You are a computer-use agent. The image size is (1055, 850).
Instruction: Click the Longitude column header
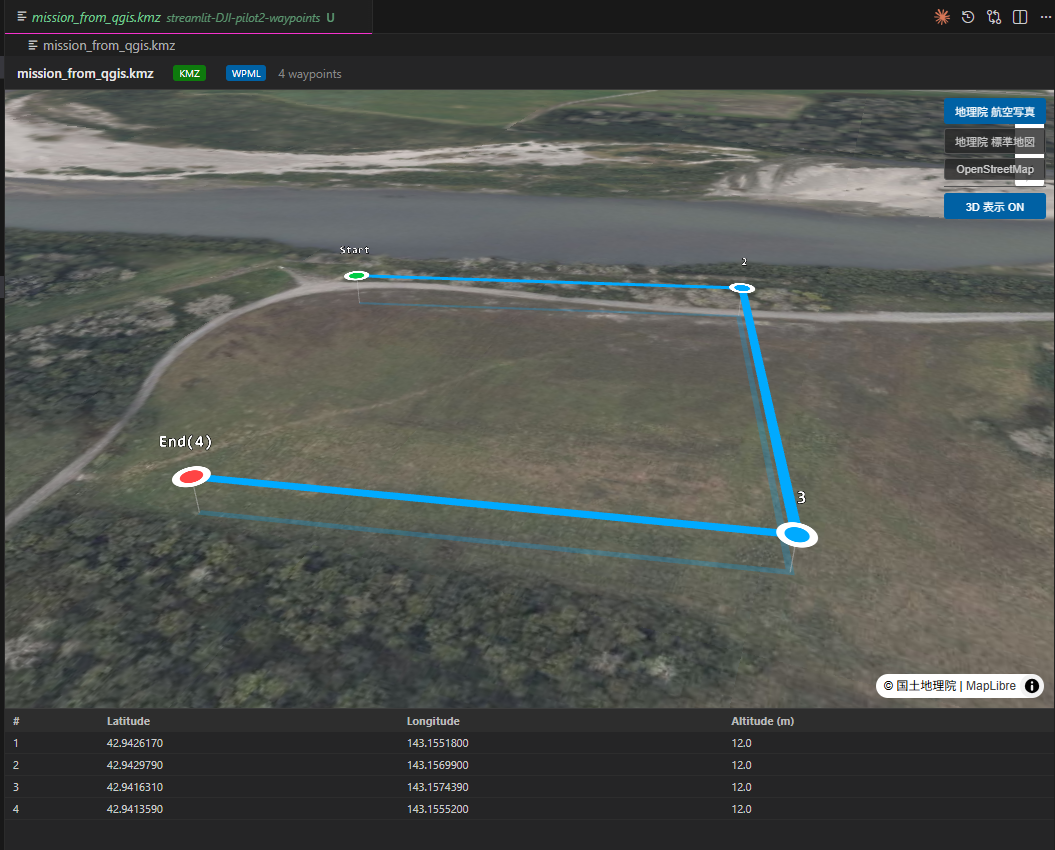[433, 721]
